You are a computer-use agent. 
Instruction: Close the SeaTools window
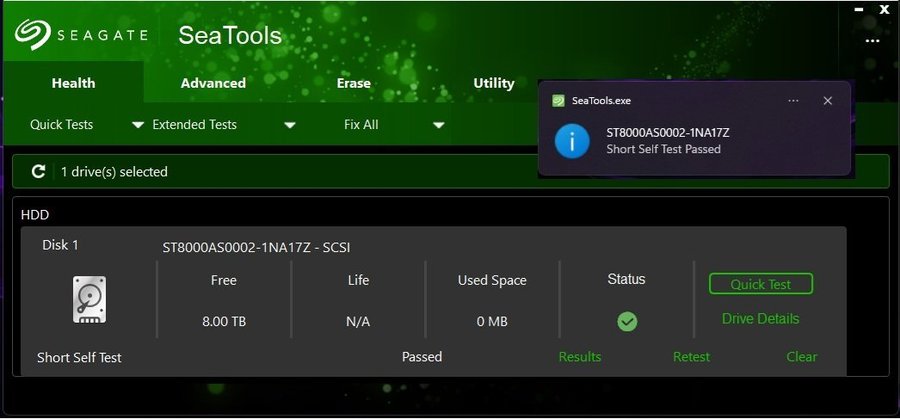pyautogui.click(x=885, y=9)
